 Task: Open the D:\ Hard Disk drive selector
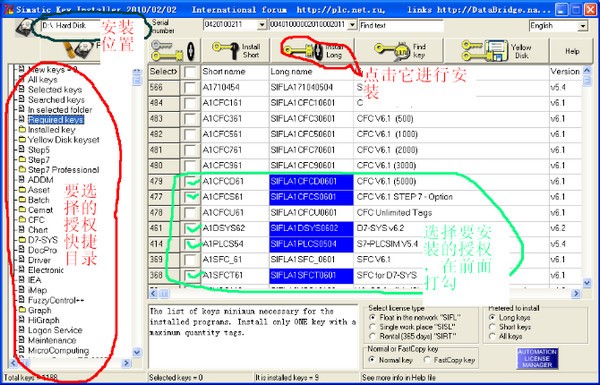click(x=71, y=26)
